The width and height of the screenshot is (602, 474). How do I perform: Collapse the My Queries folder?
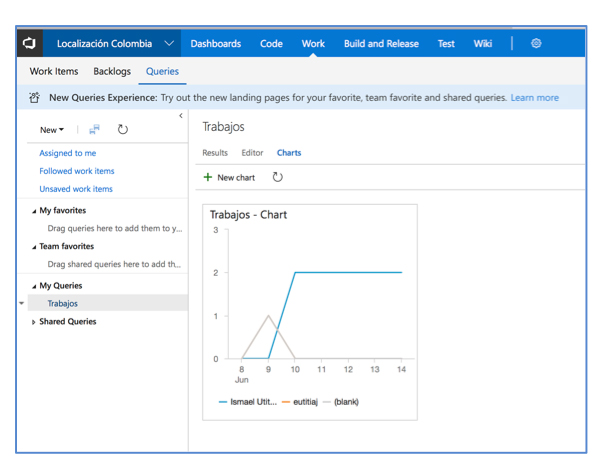tap(34, 286)
